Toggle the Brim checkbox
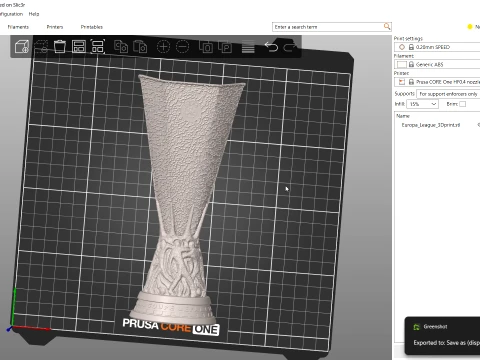 coord(462,104)
